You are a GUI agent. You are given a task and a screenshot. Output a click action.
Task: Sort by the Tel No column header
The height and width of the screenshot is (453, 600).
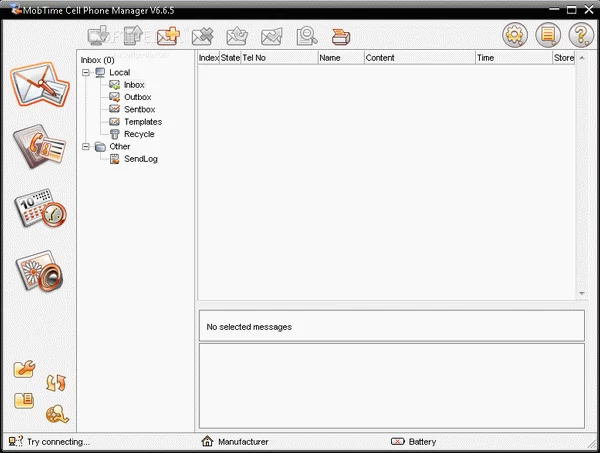[x=279, y=58]
